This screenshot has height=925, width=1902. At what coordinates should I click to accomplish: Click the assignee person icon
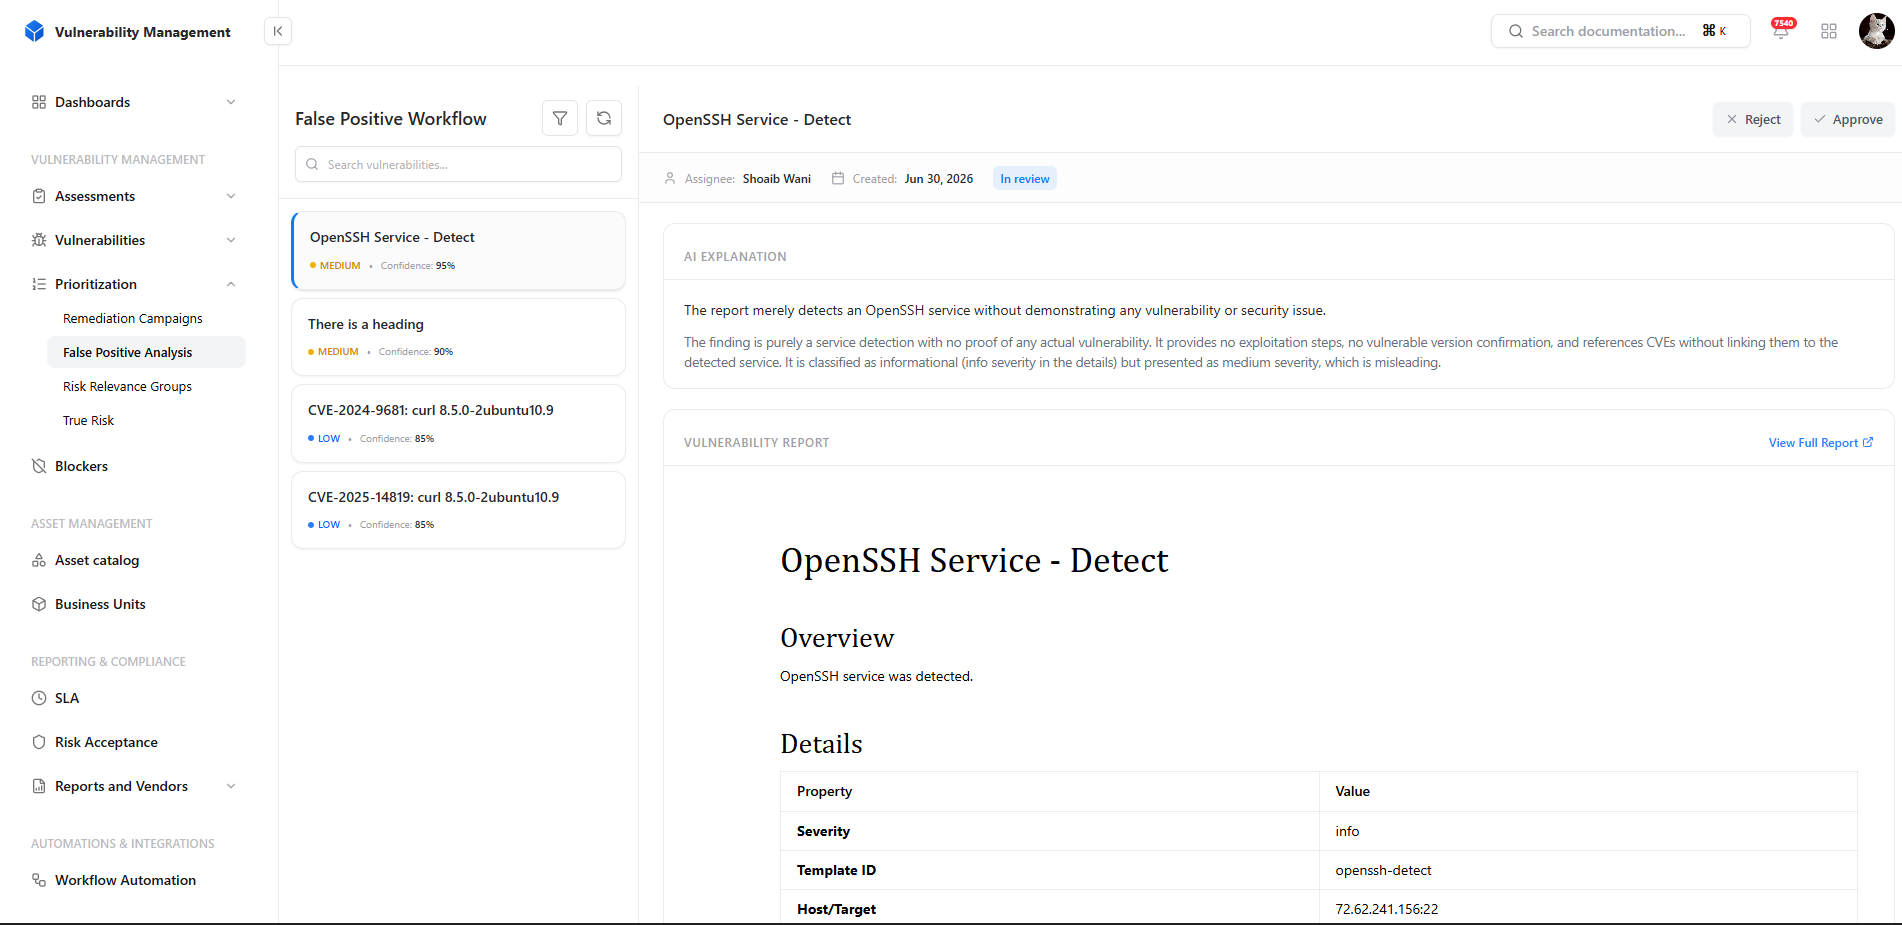pos(670,178)
